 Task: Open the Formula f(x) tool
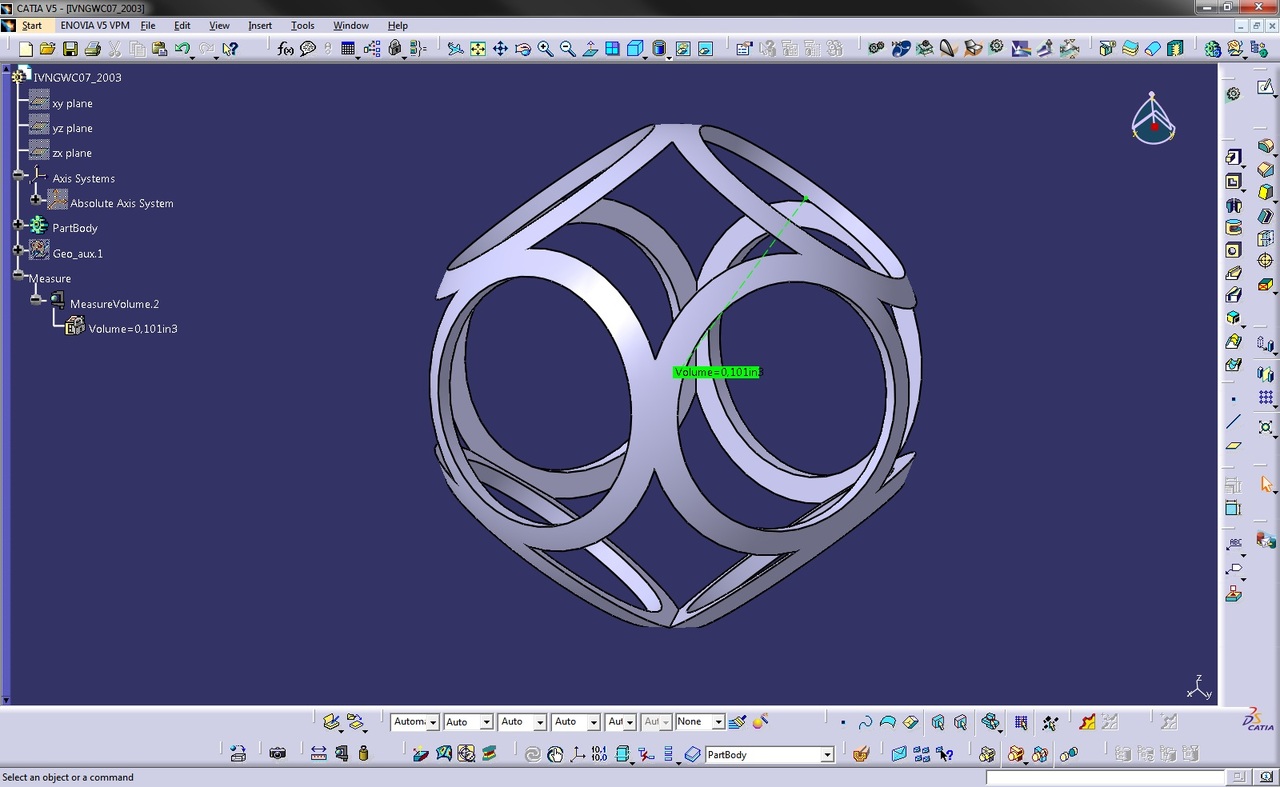[x=286, y=48]
